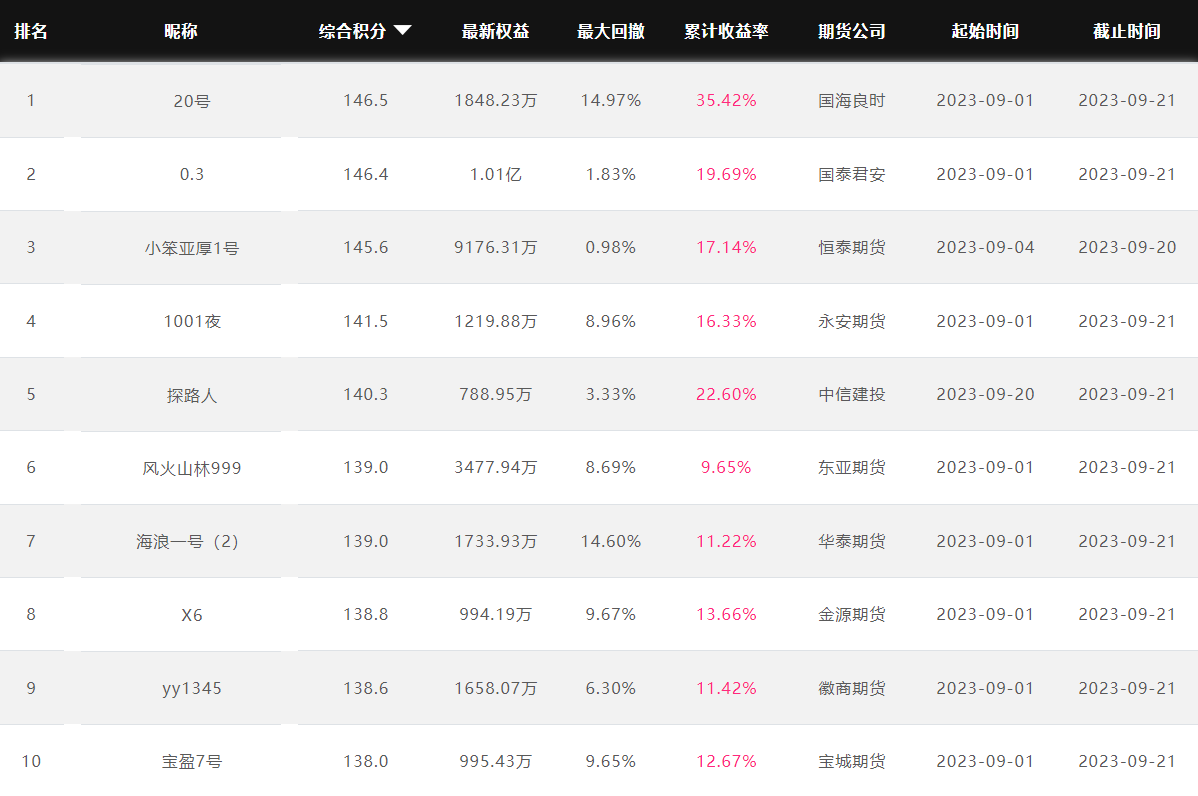Select the 11.22% return value
1198x796 pixels.
[x=726, y=541]
